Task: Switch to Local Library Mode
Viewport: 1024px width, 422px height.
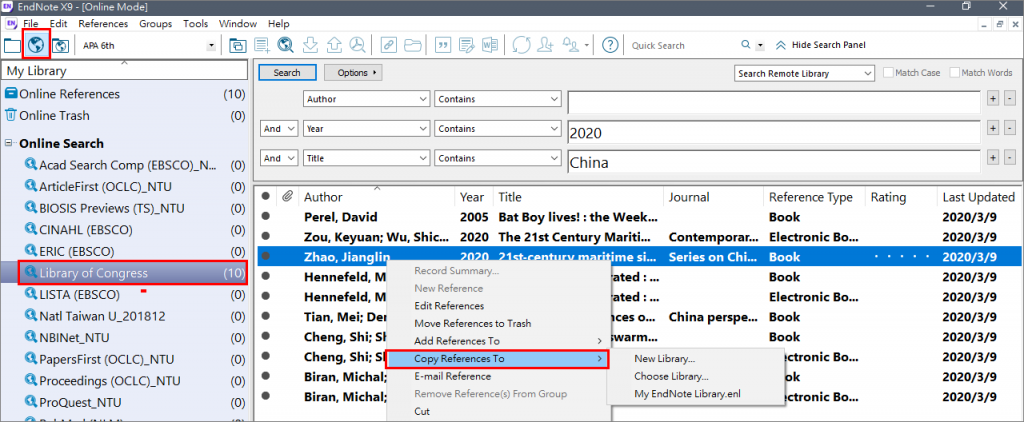Action: tap(12, 45)
